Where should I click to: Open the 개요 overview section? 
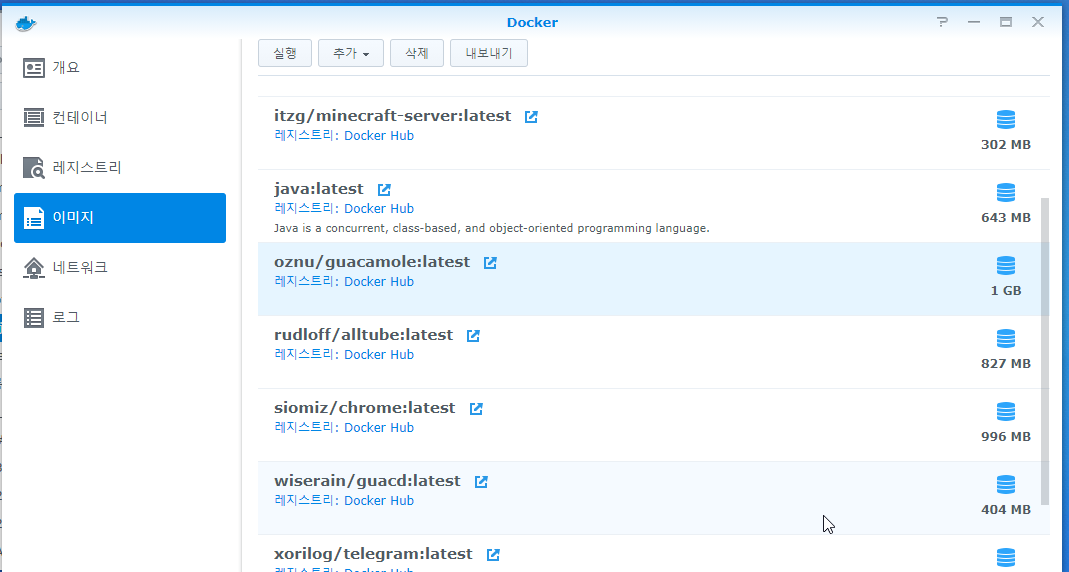[120, 67]
